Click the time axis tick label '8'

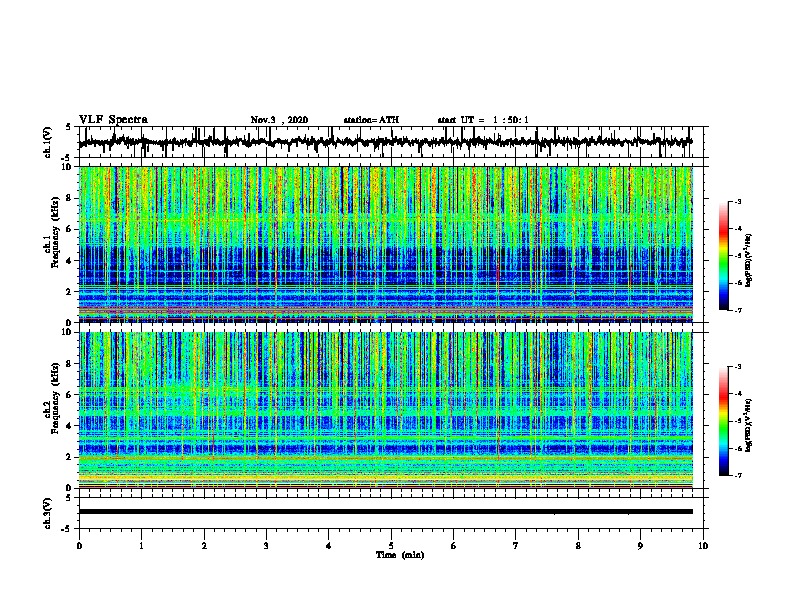point(578,546)
